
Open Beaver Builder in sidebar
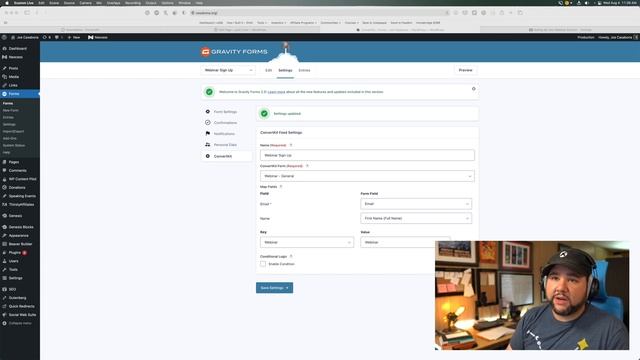click(20, 244)
